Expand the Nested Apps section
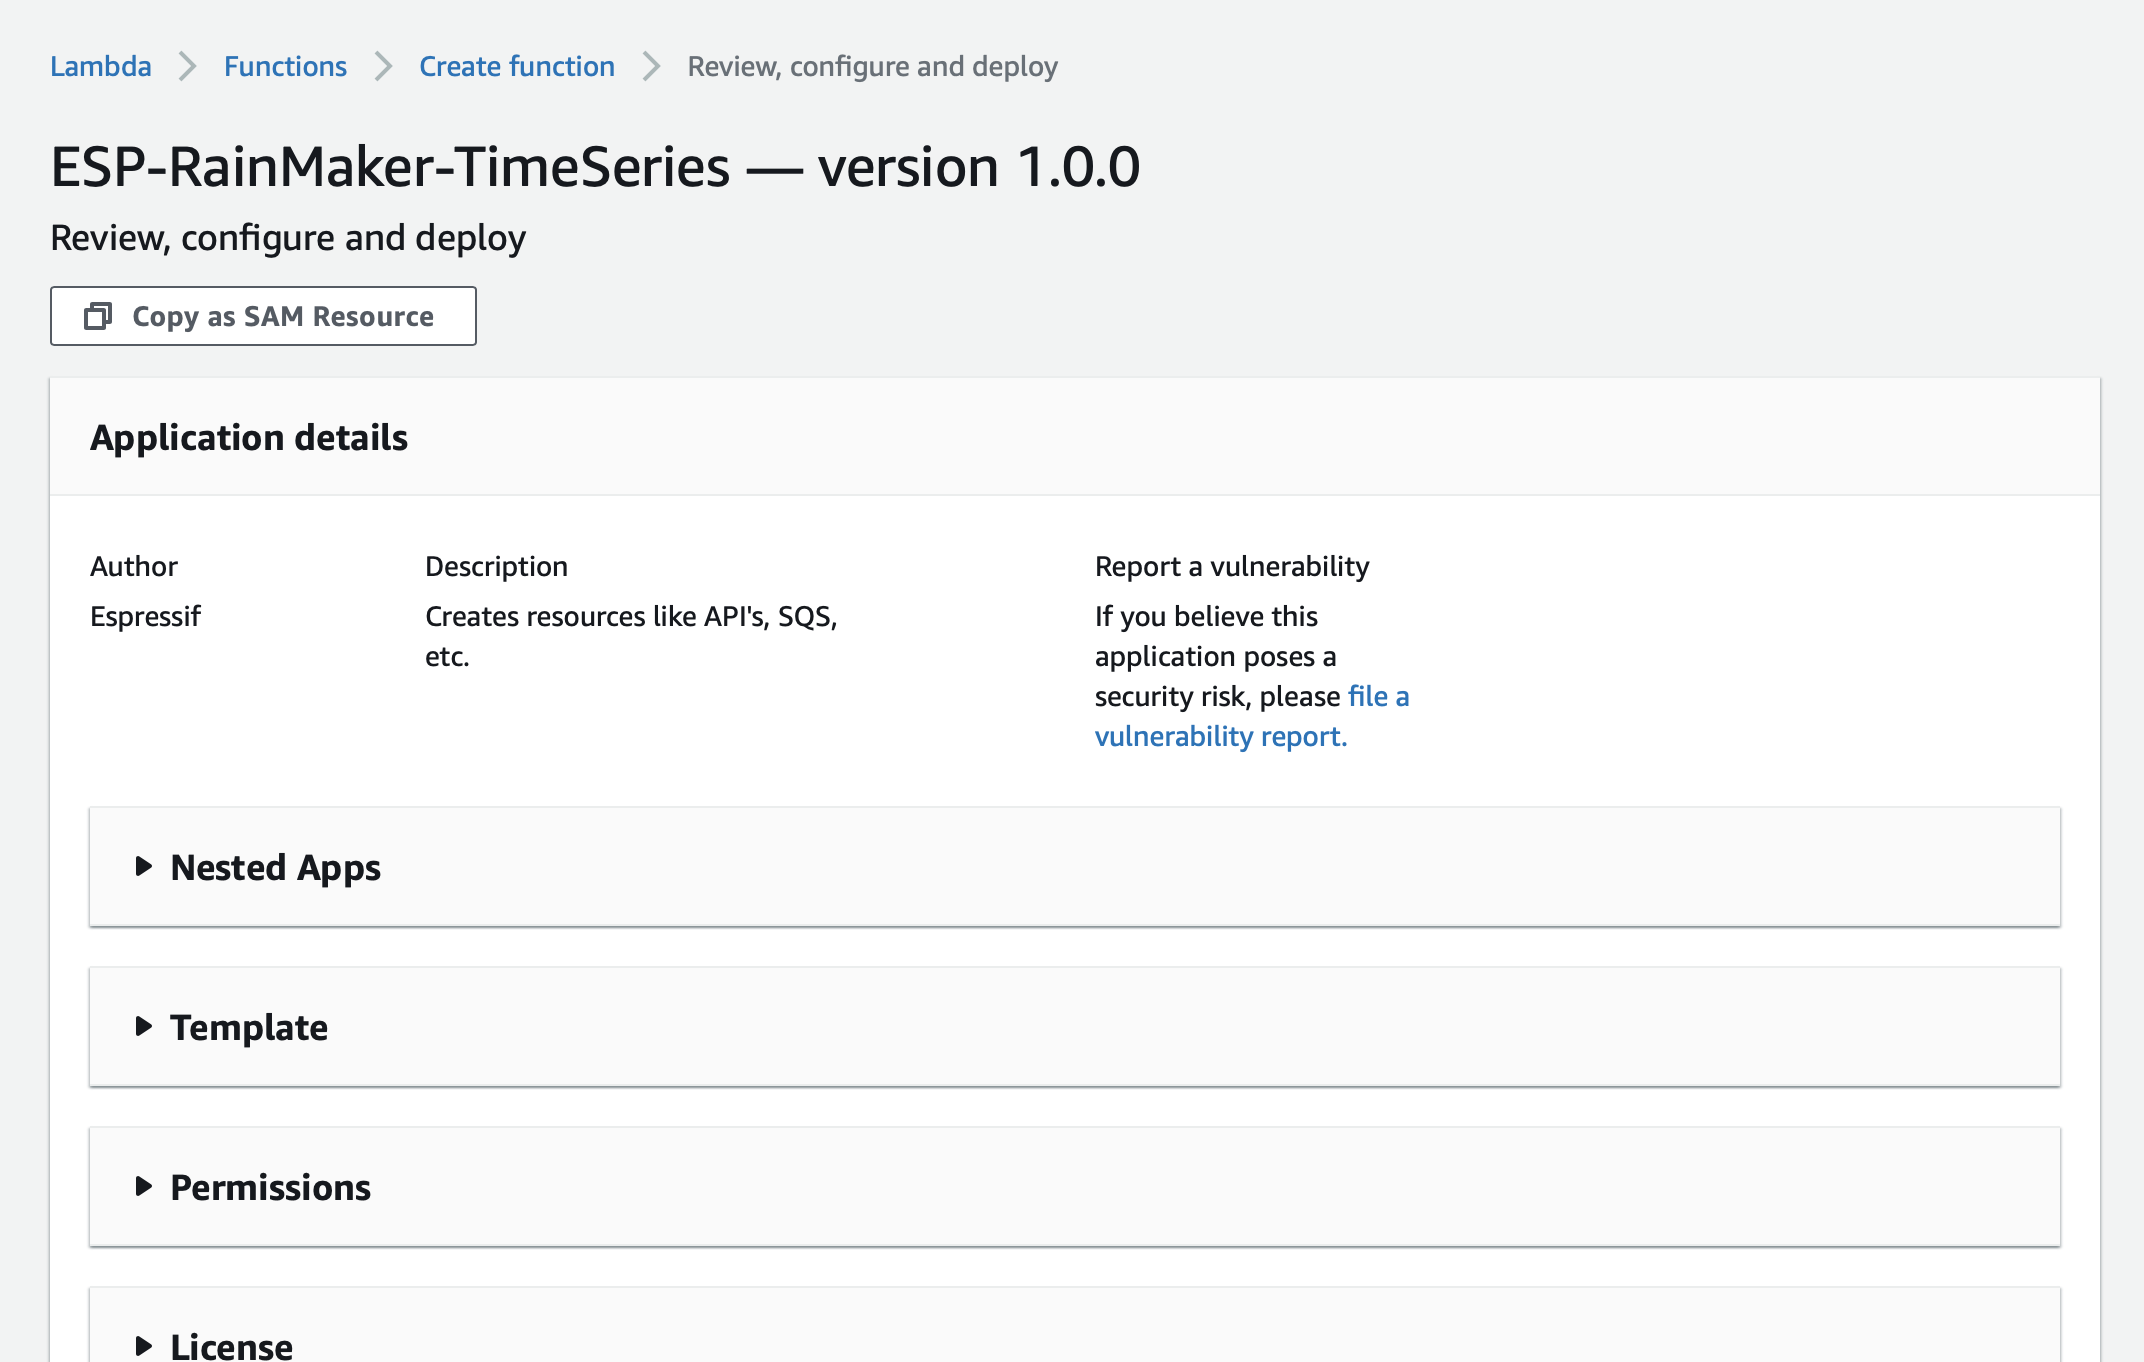Image resolution: width=2144 pixels, height=1362 pixels. click(x=1075, y=867)
